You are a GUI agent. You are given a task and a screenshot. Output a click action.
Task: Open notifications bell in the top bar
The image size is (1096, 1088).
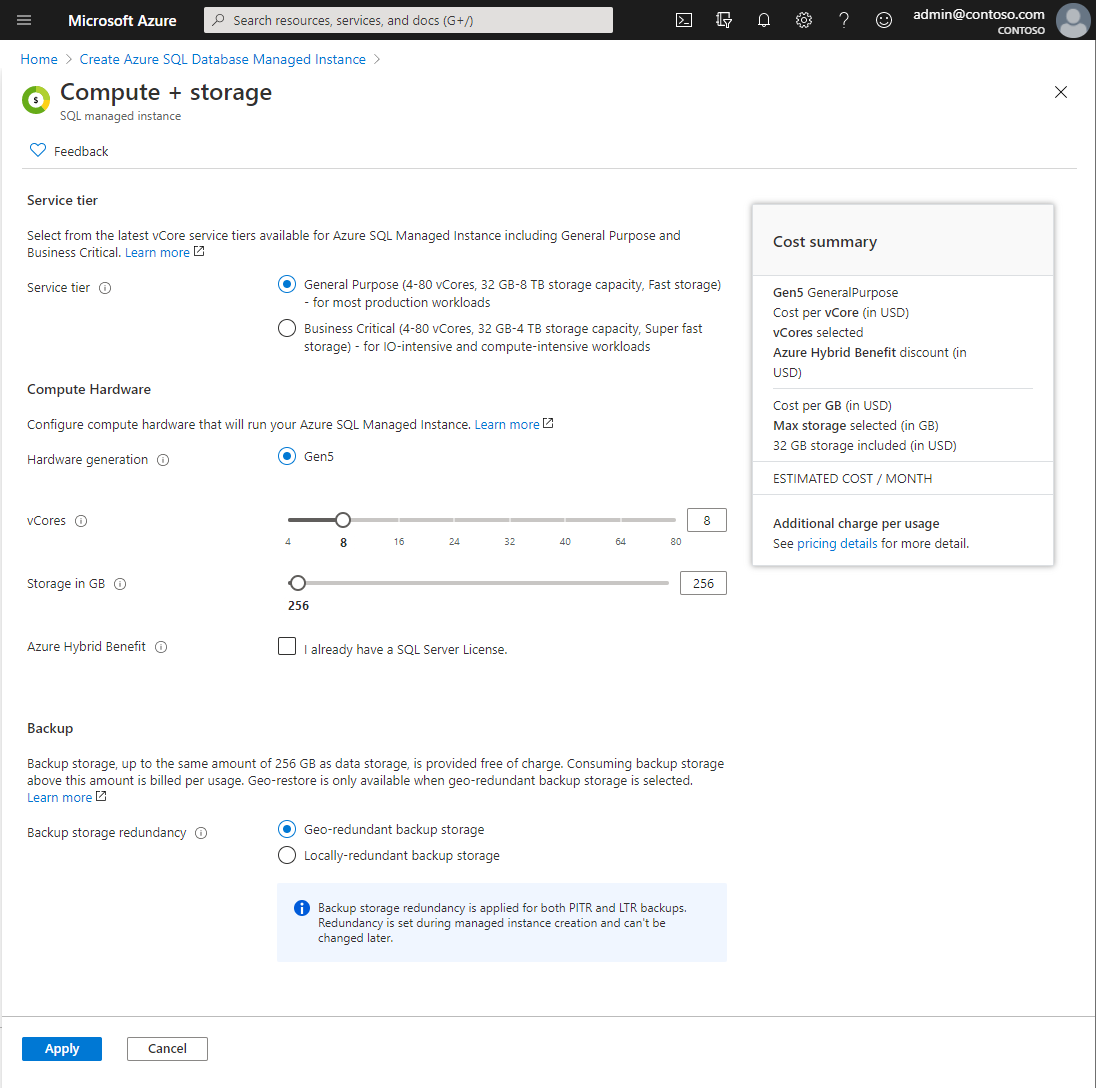coord(763,20)
